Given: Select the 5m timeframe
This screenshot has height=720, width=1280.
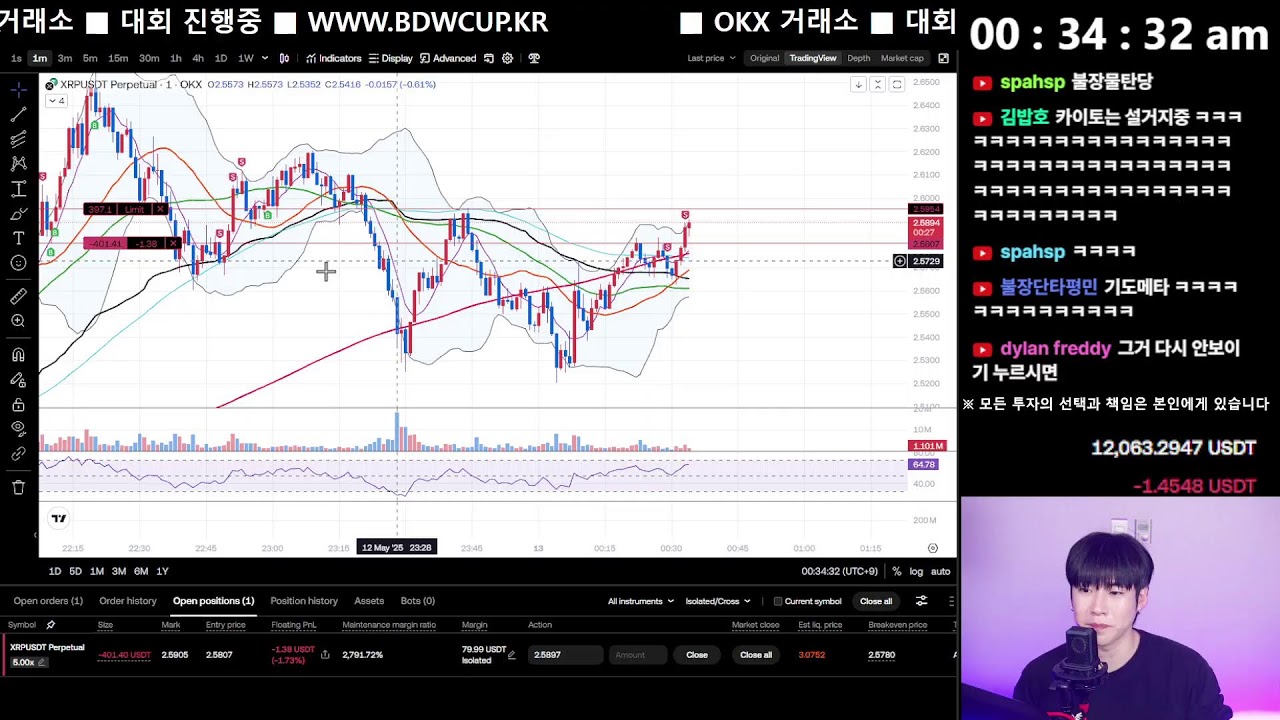Looking at the screenshot, I should [90, 58].
